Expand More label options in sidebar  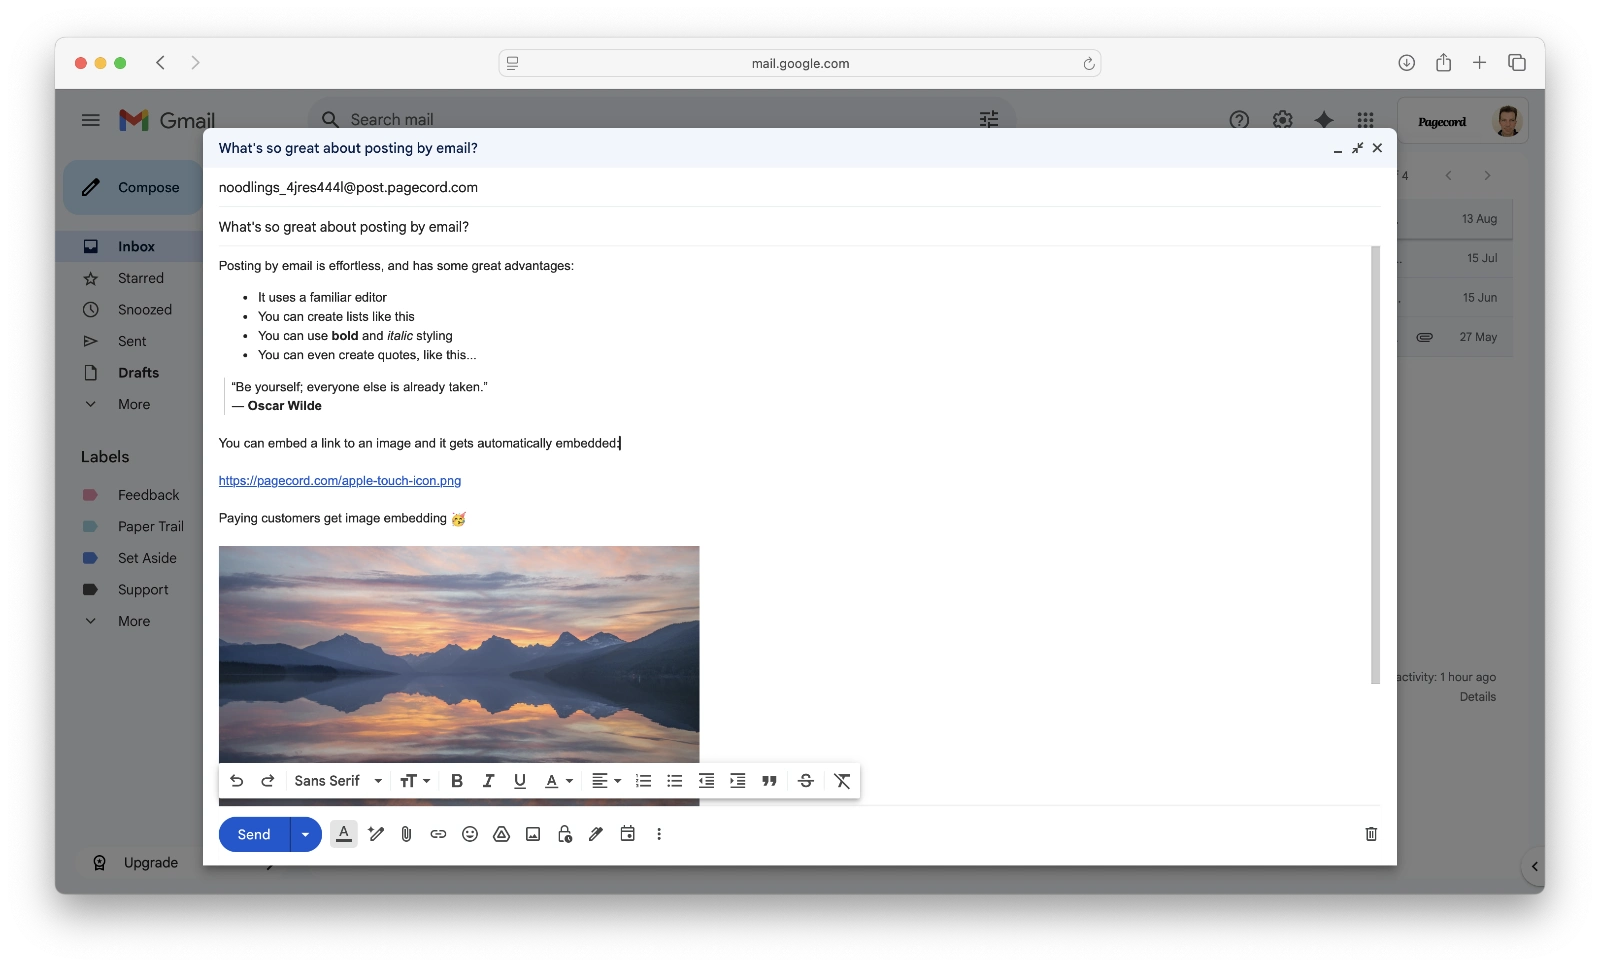[x=133, y=621]
